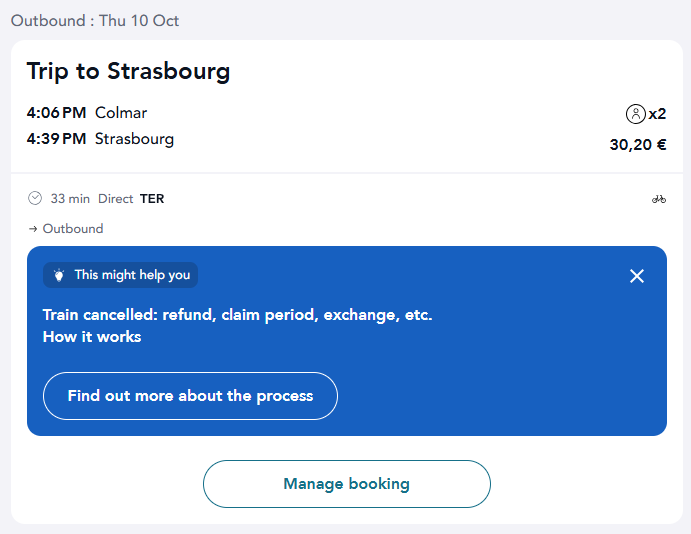
Task: Click the 4:39 PM Strasbourg arrival
Action: (100, 139)
